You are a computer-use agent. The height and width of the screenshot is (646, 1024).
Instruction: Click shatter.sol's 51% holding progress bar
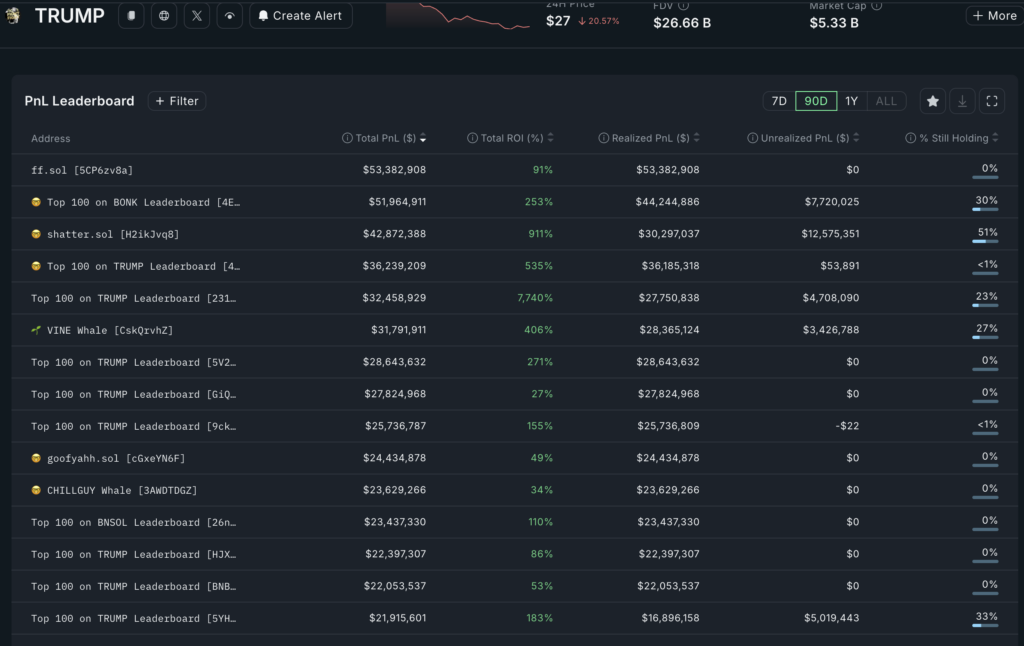click(x=985, y=239)
